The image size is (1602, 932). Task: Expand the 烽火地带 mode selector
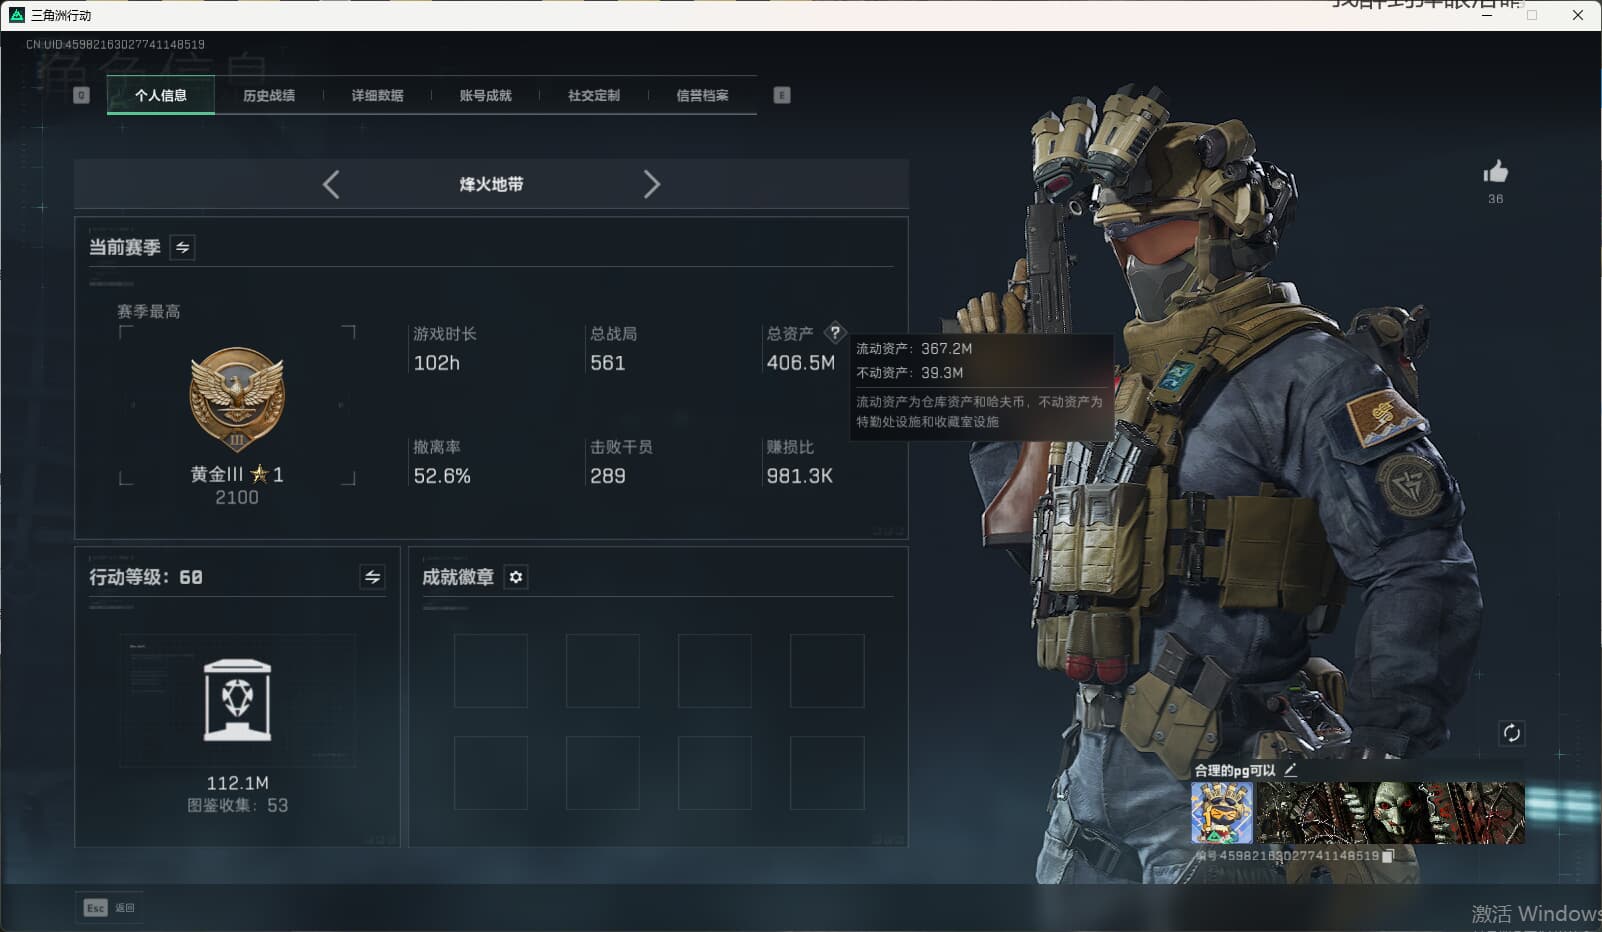(492, 184)
